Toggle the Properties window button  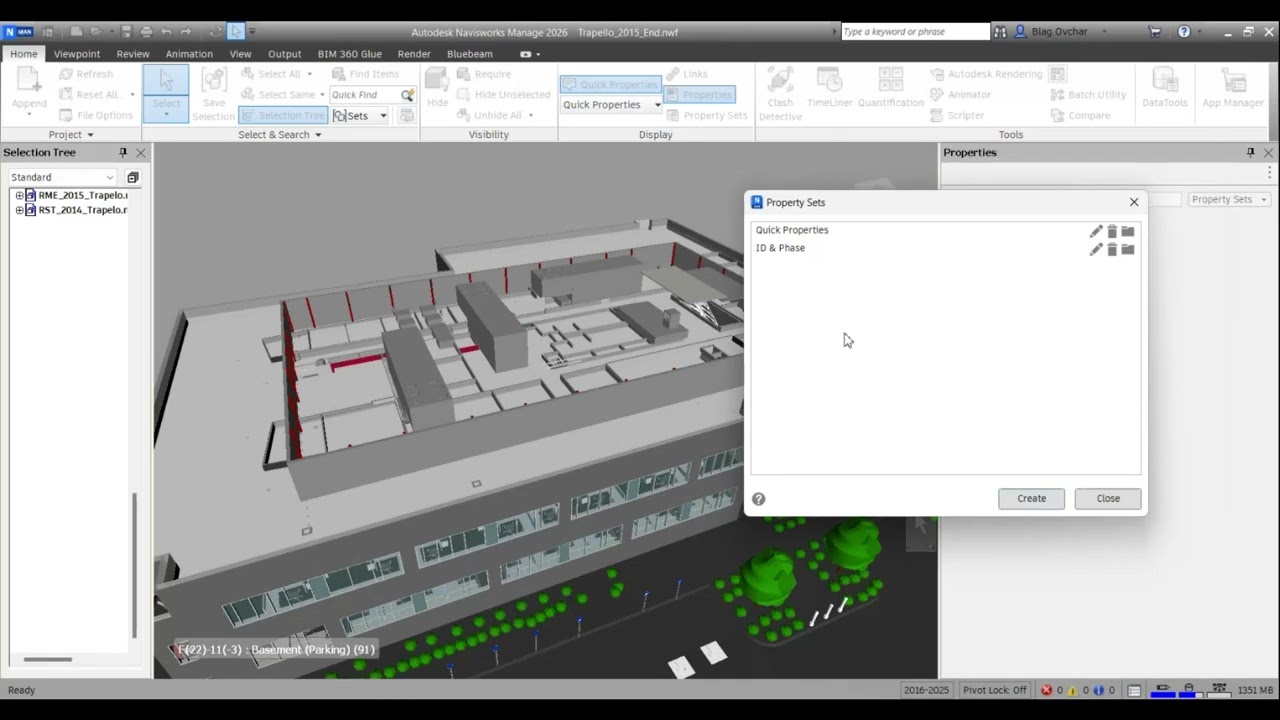[698, 94]
